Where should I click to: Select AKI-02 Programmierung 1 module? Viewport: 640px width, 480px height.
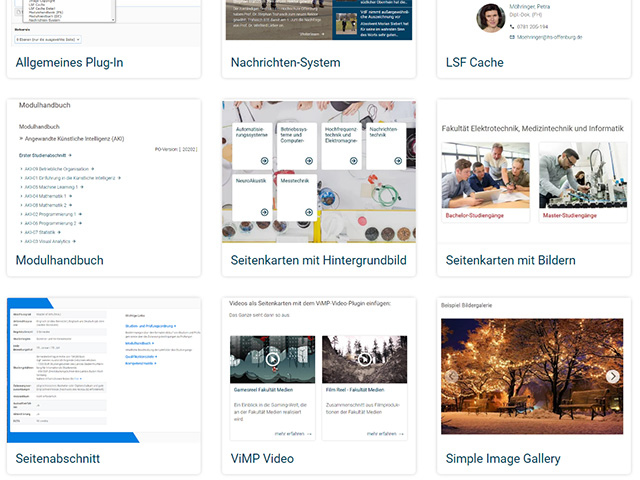pyautogui.click(x=53, y=214)
